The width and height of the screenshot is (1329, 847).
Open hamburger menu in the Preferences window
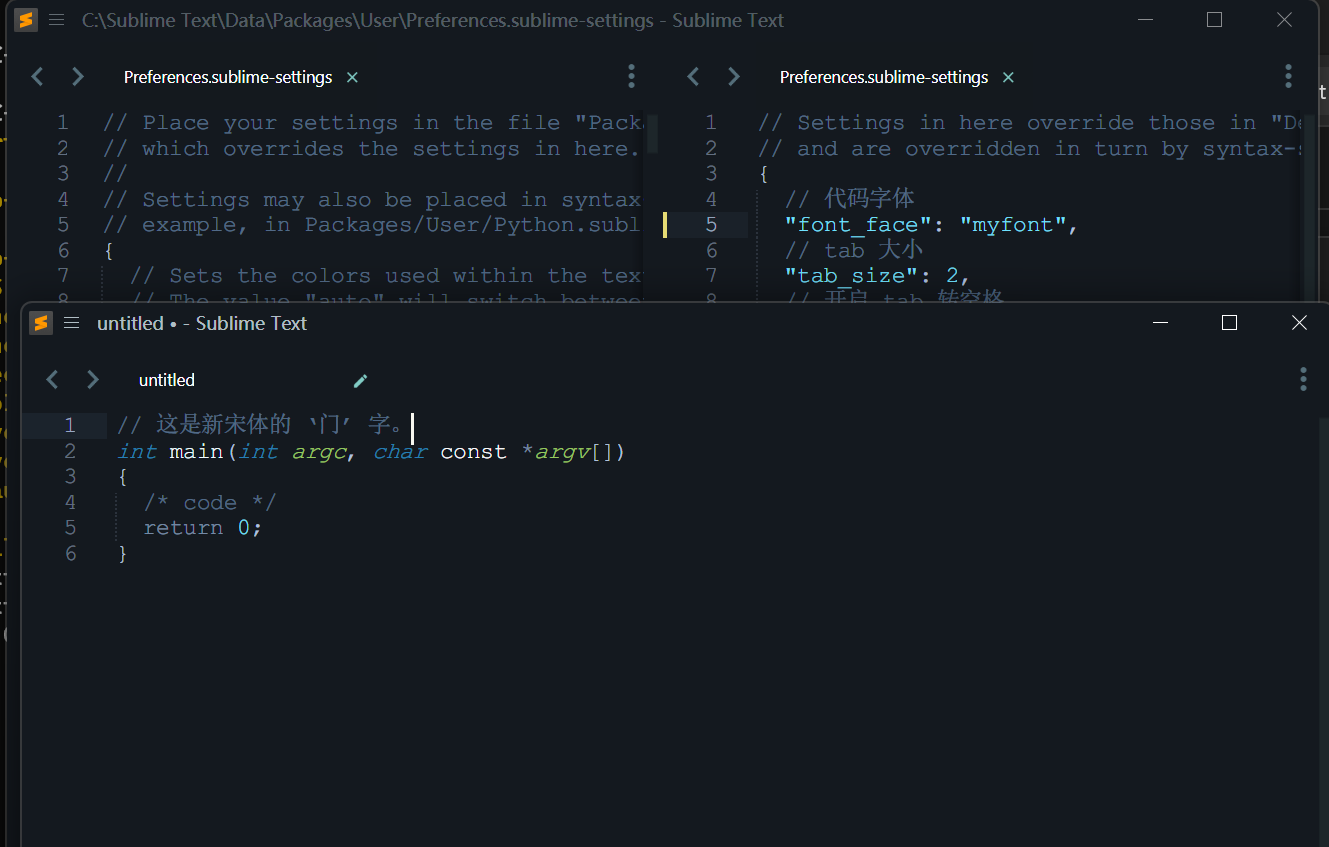click(x=56, y=20)
